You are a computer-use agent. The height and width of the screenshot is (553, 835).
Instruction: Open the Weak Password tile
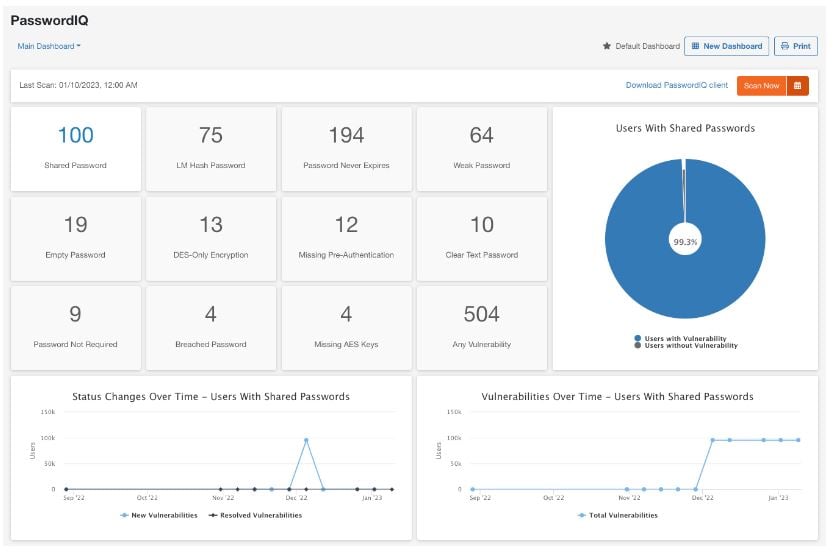pyautogui.click(x=481, y=148)
